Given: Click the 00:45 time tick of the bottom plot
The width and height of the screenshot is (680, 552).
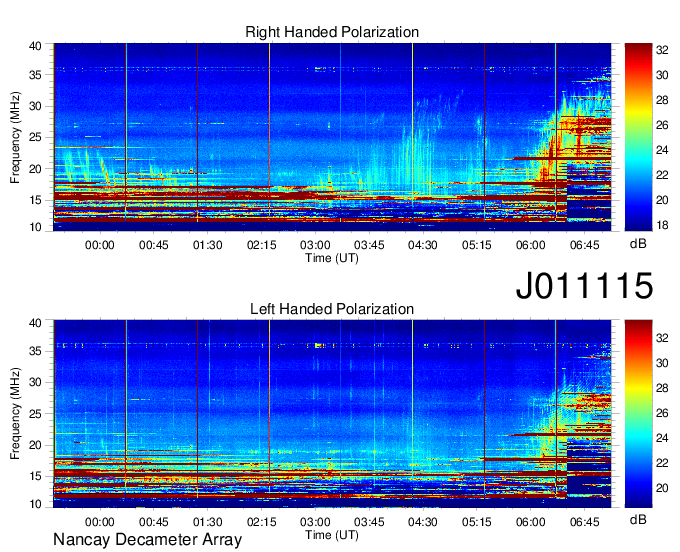Looking at the screenshot, I should point(154,522).
